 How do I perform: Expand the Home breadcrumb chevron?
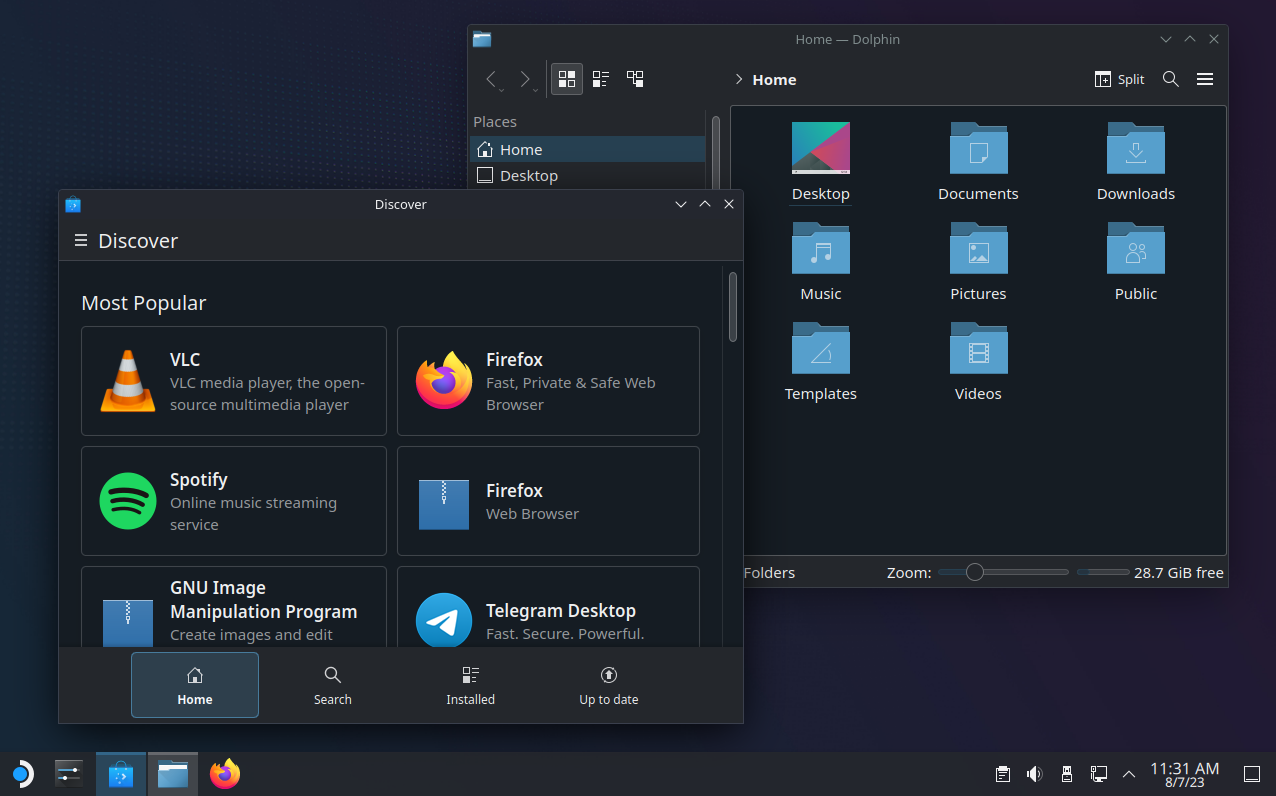click(739, 79)
